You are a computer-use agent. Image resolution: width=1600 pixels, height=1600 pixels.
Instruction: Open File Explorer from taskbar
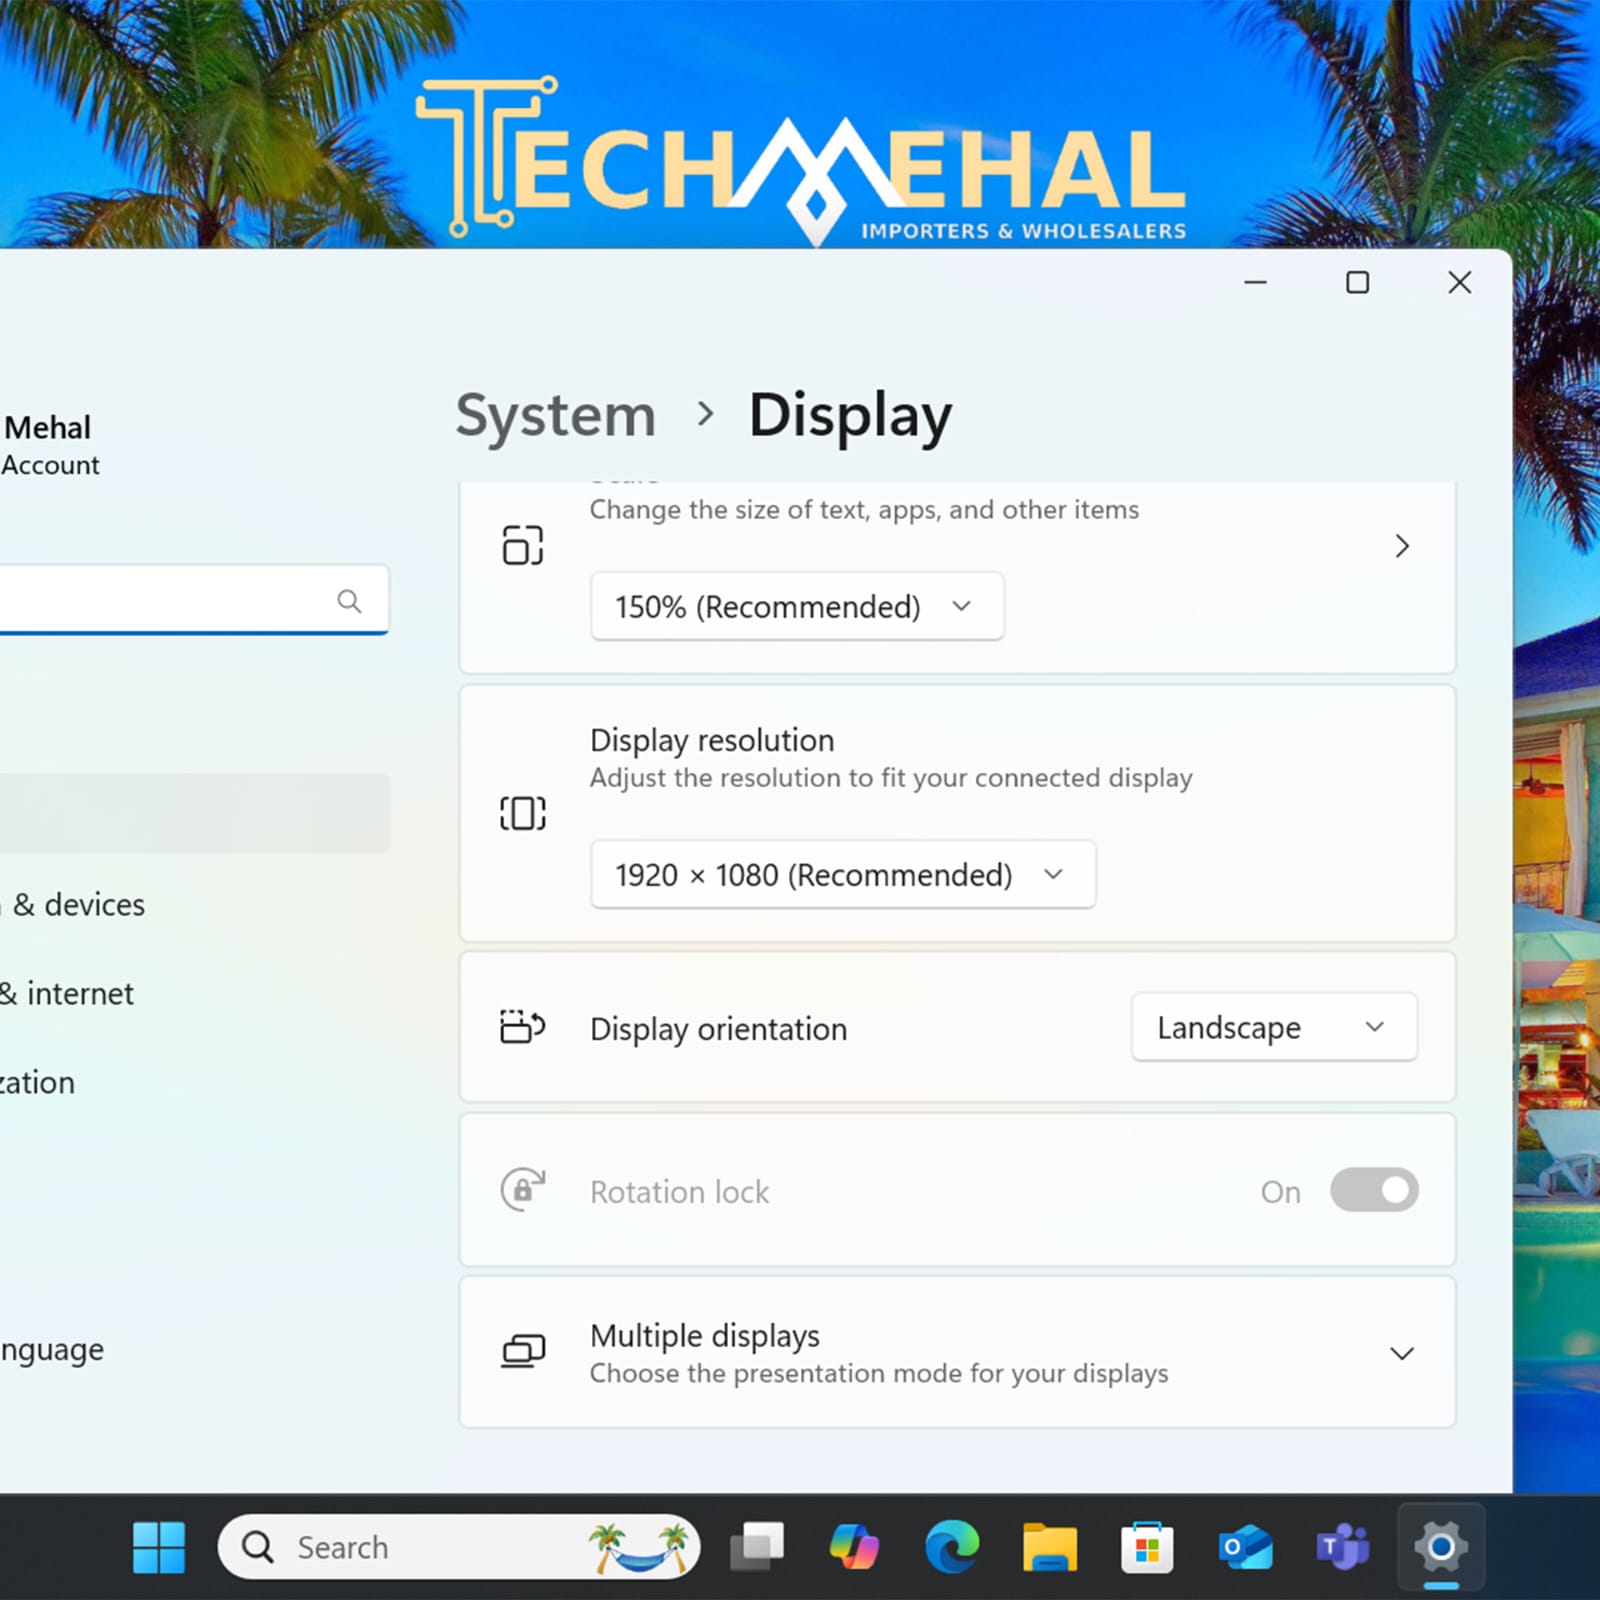[1050, 1547]
